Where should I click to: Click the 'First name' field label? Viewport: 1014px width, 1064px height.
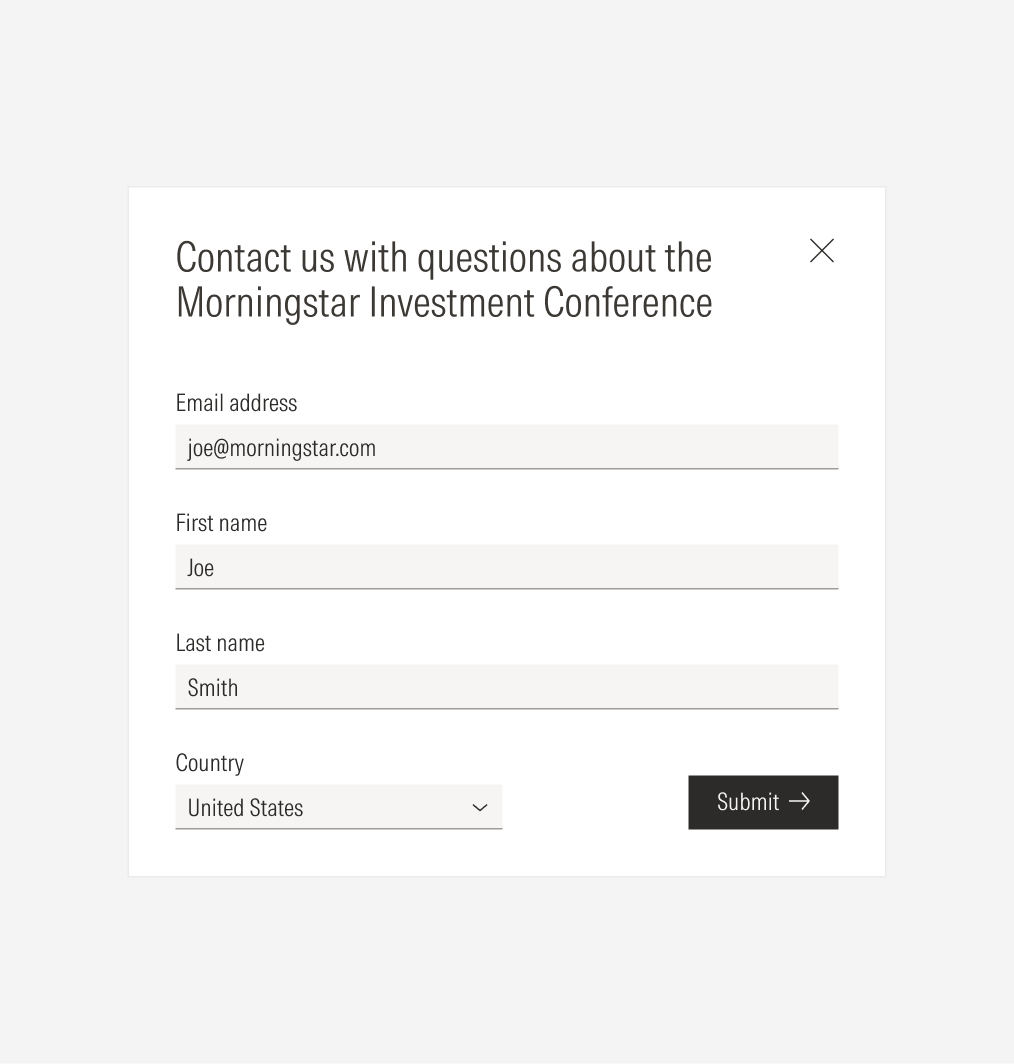221,522
